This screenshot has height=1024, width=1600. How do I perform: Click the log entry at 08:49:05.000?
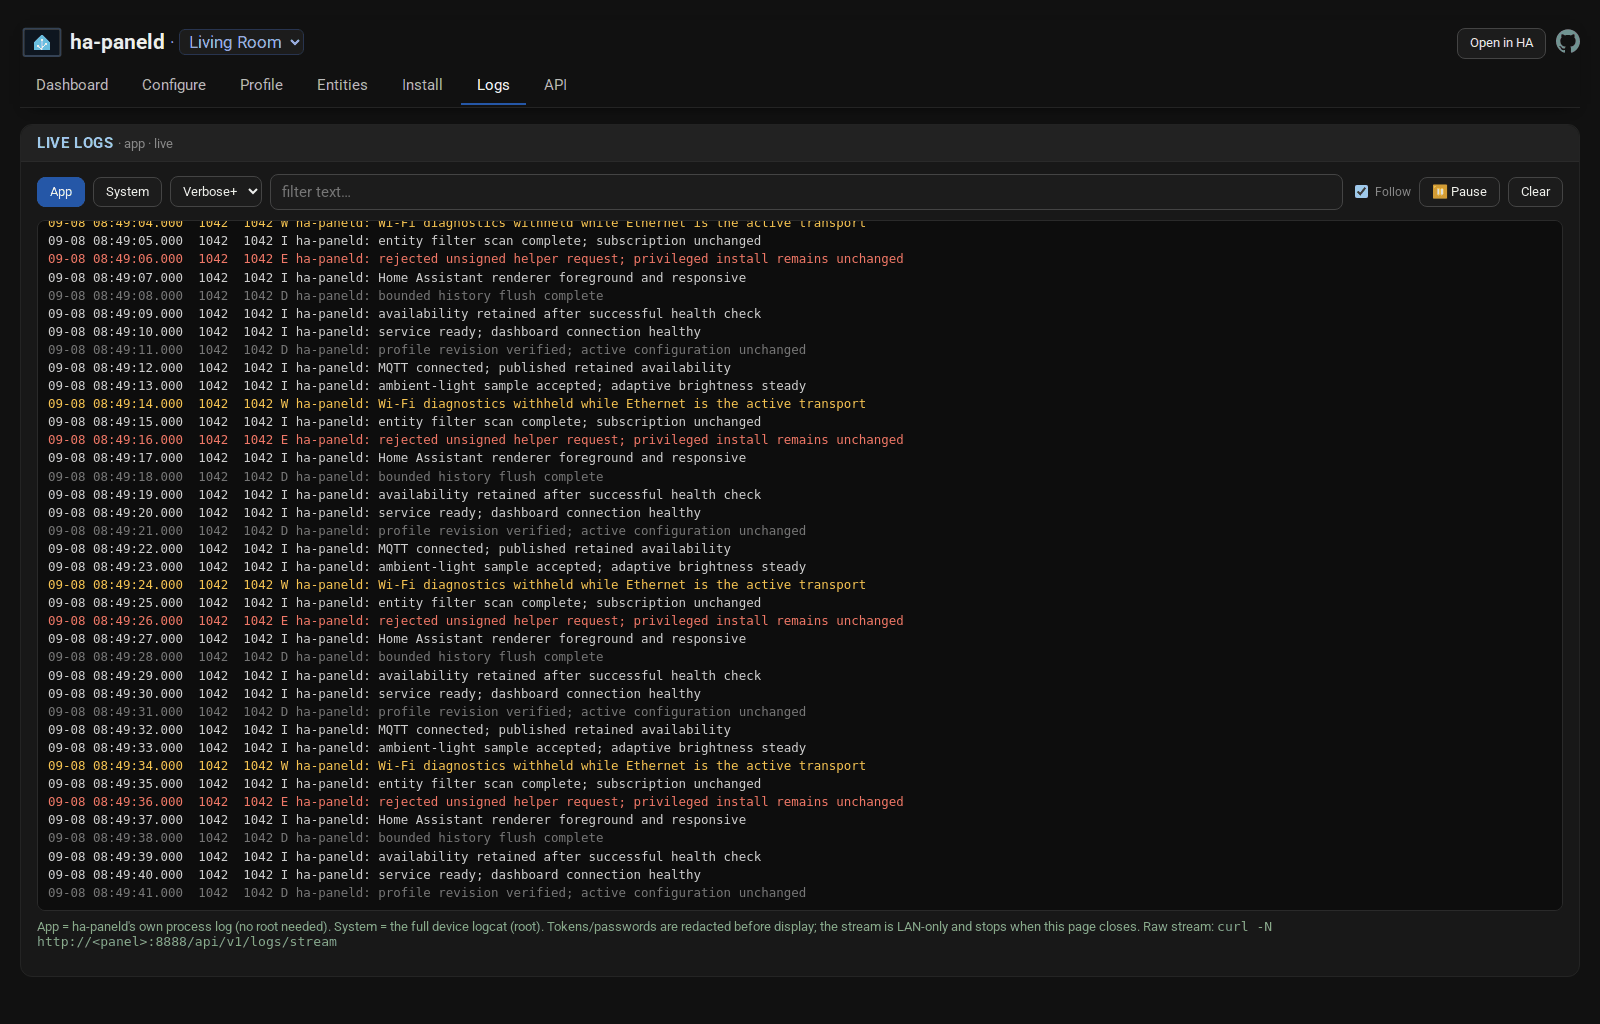point(404,241)
